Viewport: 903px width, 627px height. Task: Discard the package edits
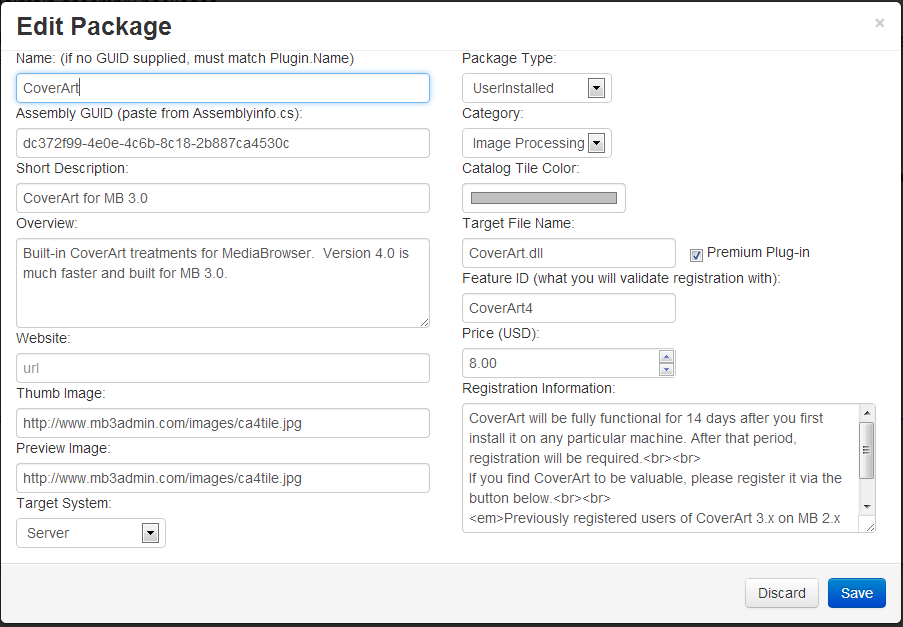click(781, 593)
